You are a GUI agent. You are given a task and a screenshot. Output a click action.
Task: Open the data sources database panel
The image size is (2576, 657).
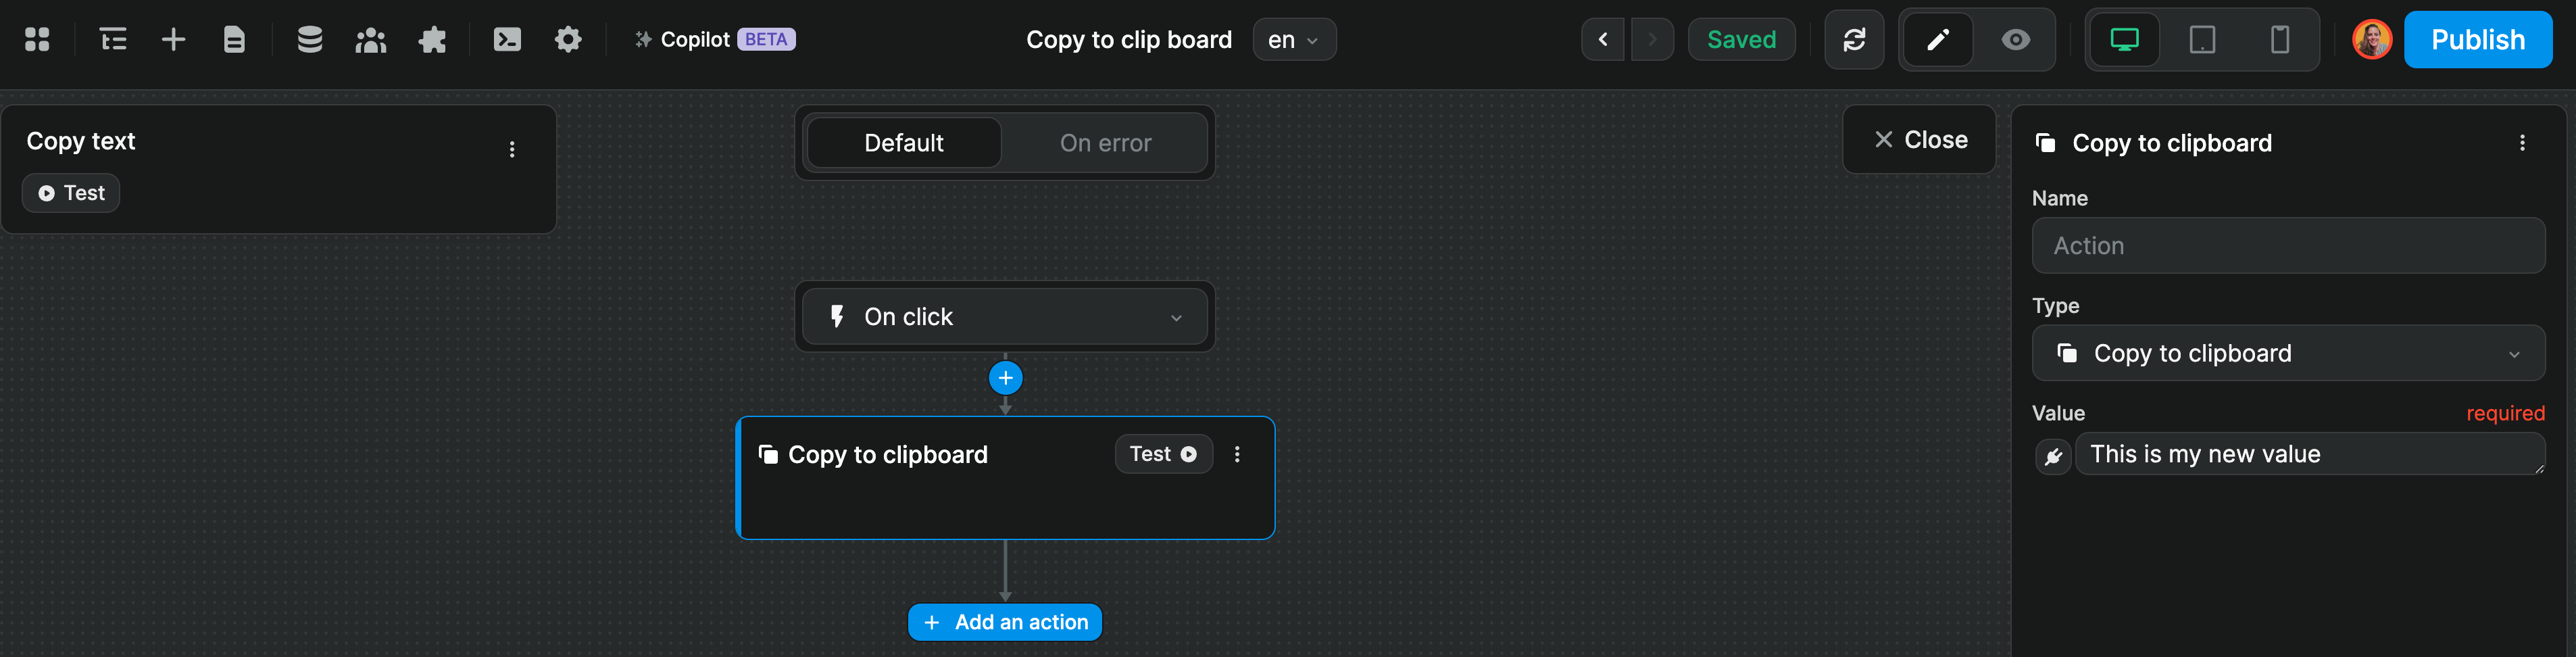pyautogui.click(x=310, y=39)
